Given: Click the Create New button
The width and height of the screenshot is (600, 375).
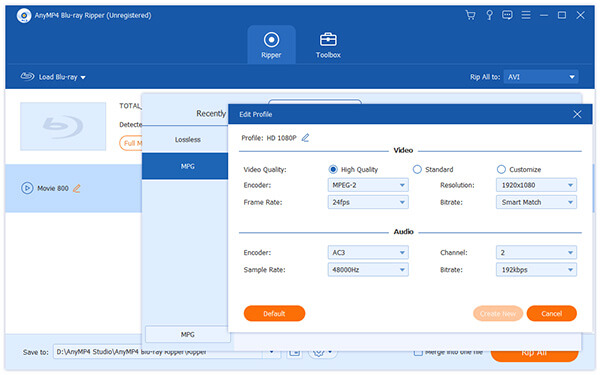Looking at the screenshot, I should (498, 313).
